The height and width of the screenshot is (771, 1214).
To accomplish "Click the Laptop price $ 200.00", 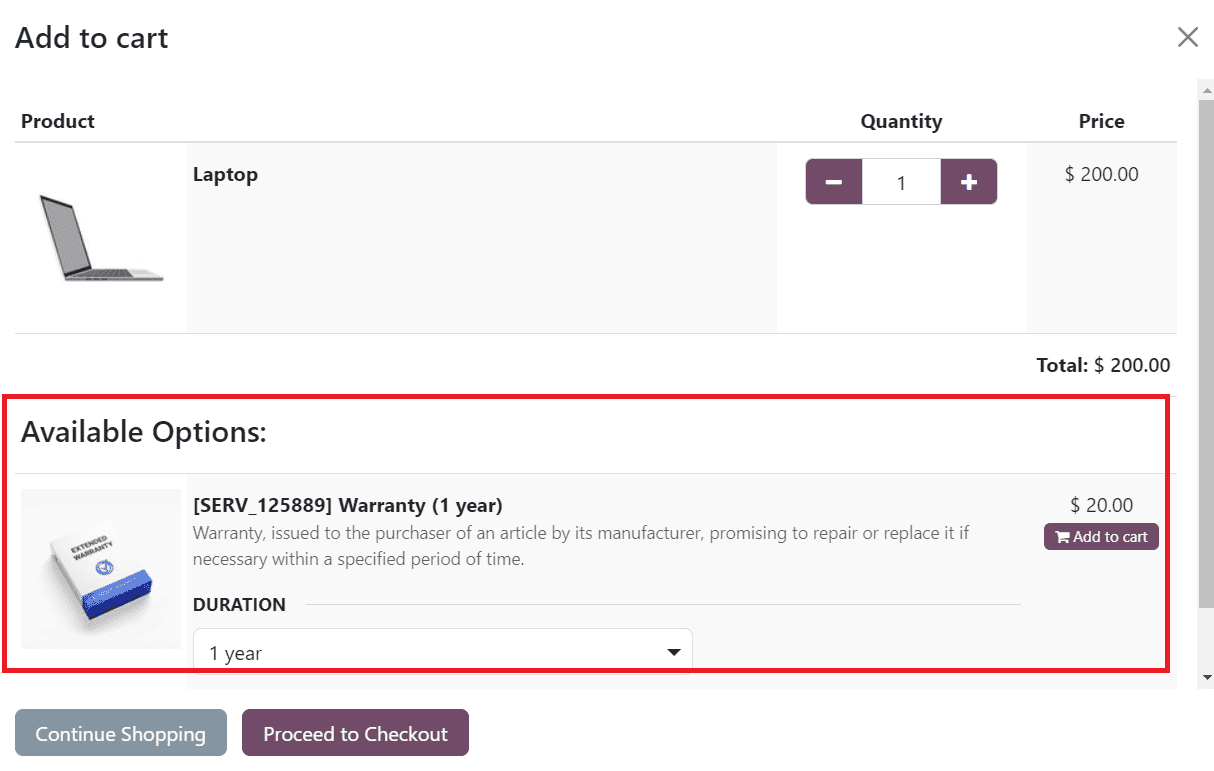I will click(x=1102, y=174).
